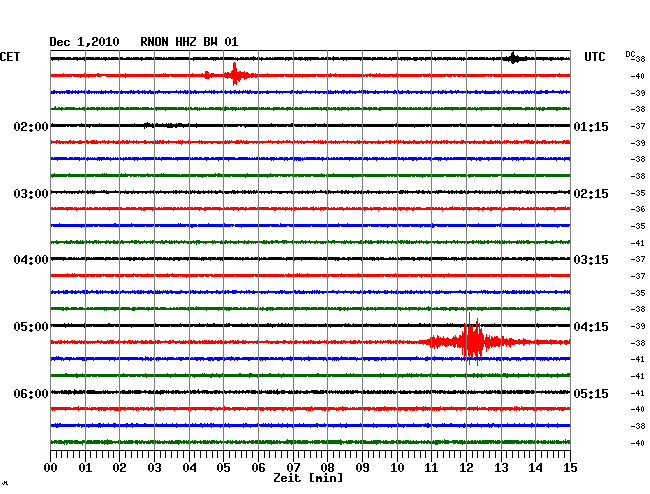Click the black seismic burst on the top trace
Image resolution: width=650 pixels, height=494 pixels.
[x=514, y=58]
